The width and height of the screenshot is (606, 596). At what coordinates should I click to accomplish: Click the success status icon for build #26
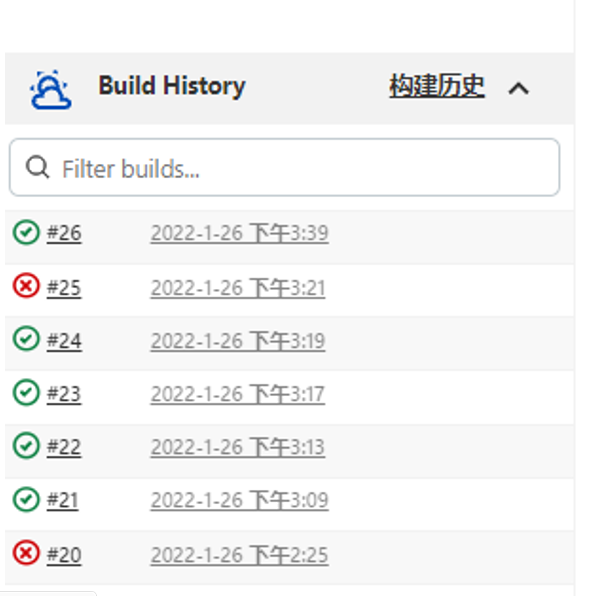pyautogui.click(x=26, y=233)
